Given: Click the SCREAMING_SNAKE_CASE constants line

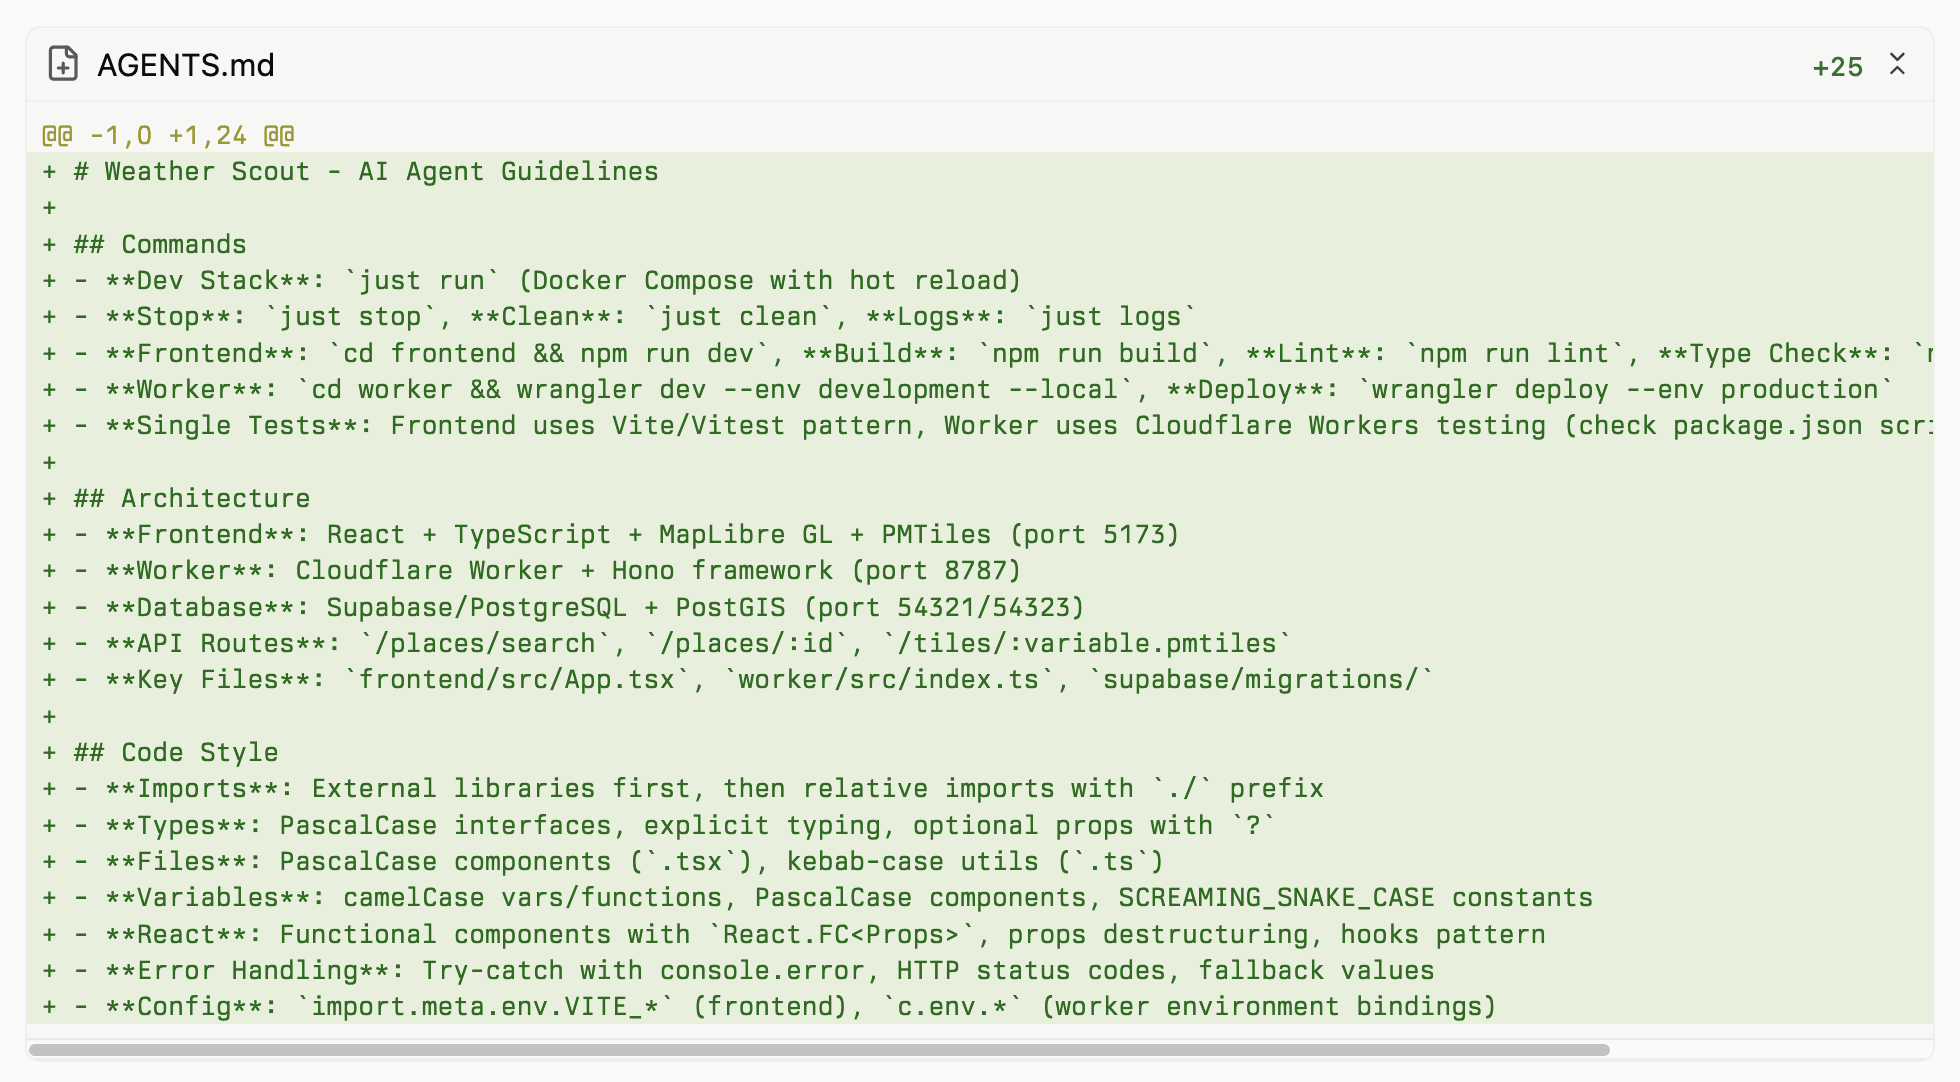Looking at the screenshot, I should (x=848, y=898).
